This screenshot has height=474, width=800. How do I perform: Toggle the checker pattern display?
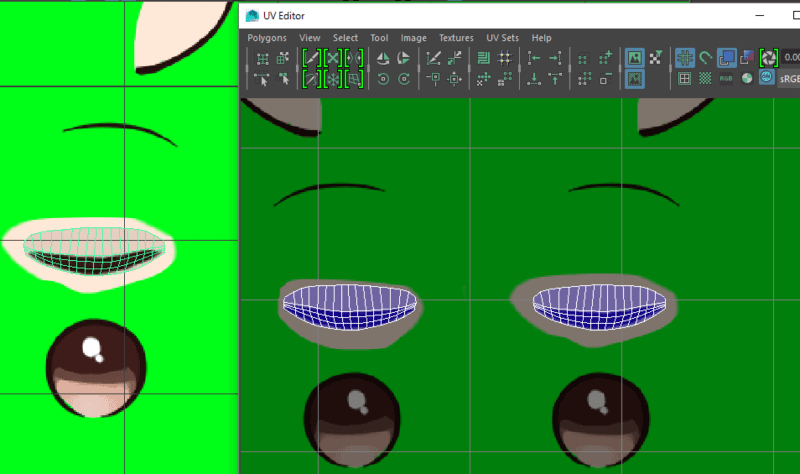tap(706, 78)
